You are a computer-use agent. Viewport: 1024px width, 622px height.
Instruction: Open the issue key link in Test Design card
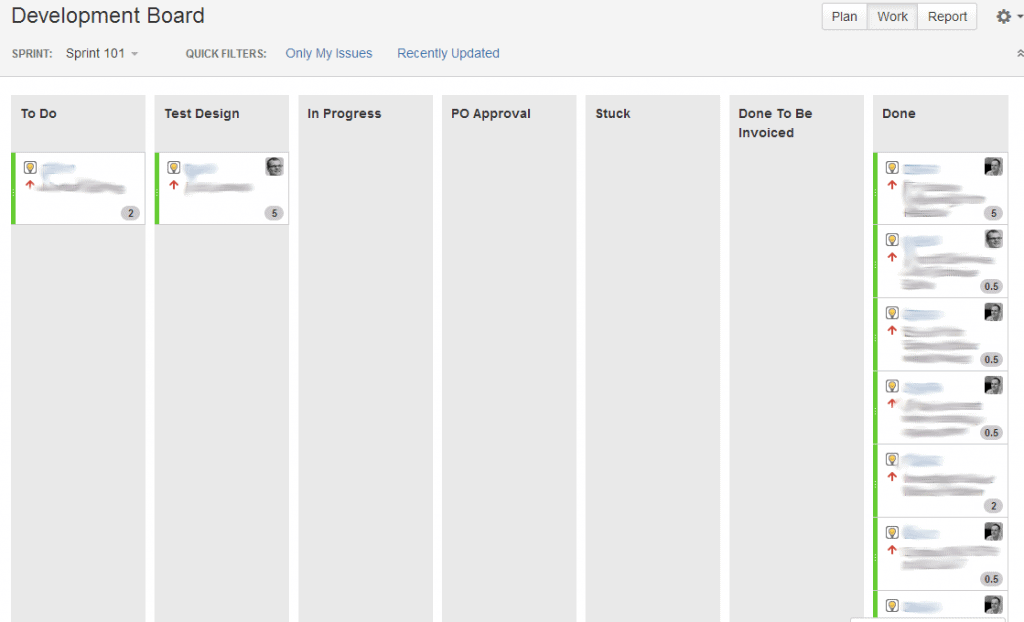tap(201, 168)
